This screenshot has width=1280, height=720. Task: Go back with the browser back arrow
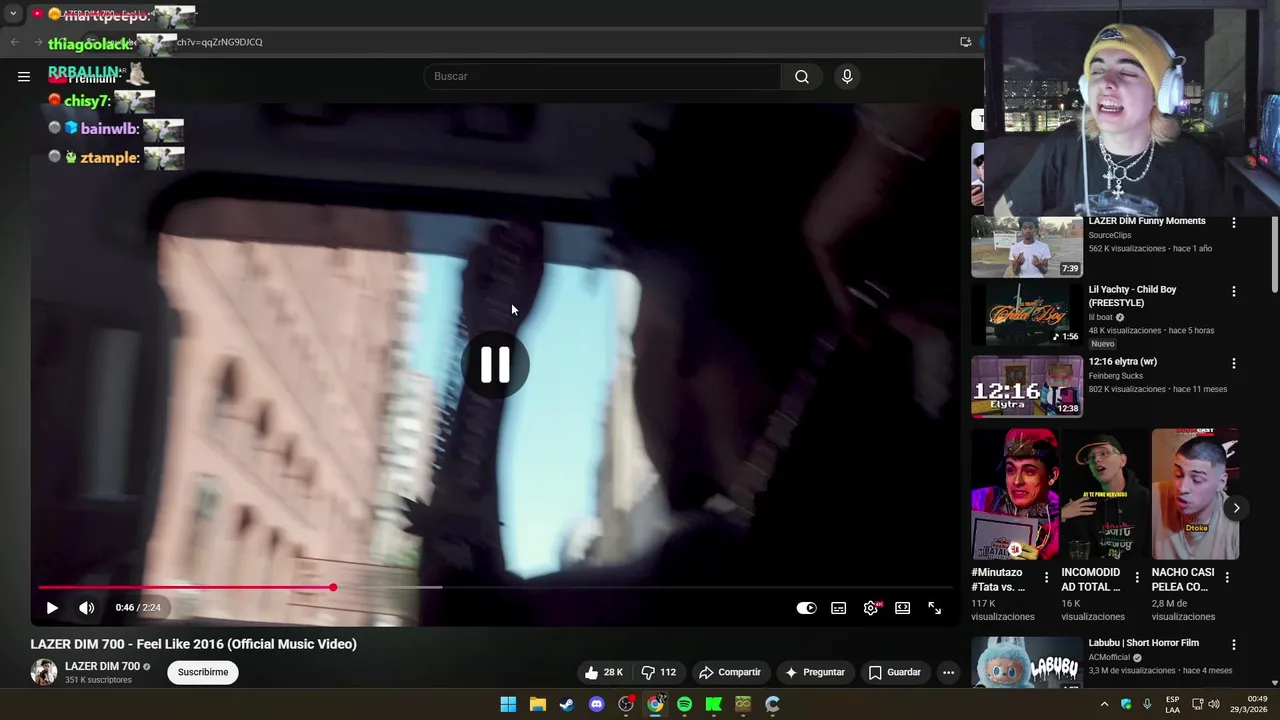pyautogui.click(x=14, y=42)
